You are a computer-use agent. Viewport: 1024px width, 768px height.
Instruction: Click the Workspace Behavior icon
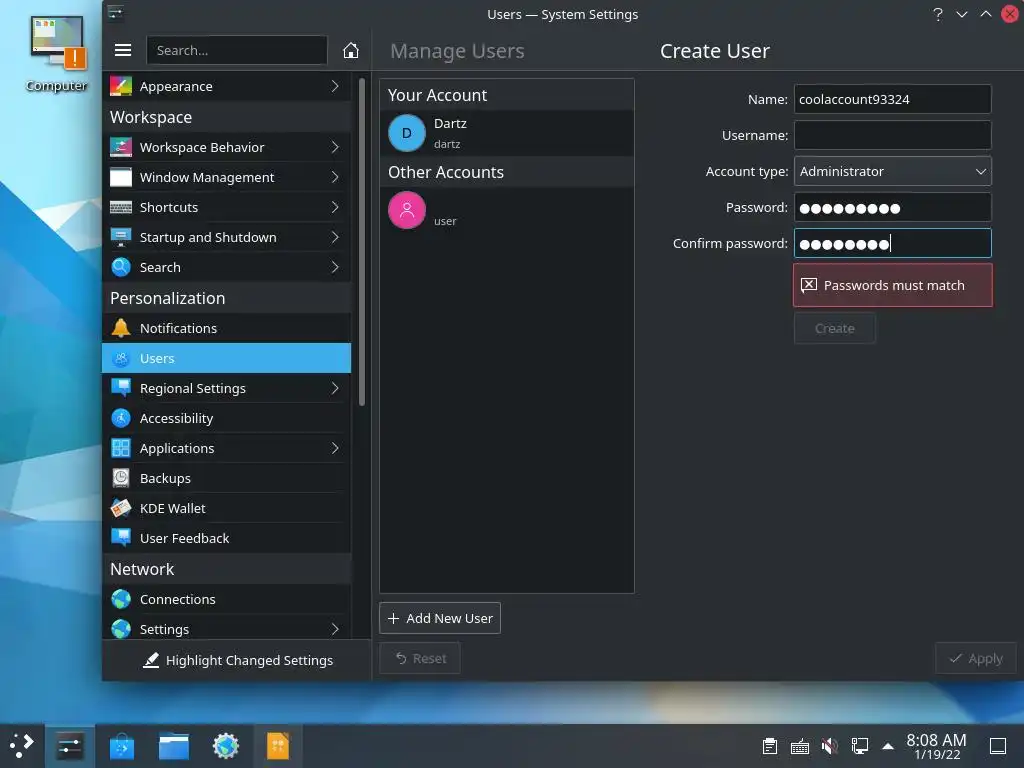click(121, 147)
